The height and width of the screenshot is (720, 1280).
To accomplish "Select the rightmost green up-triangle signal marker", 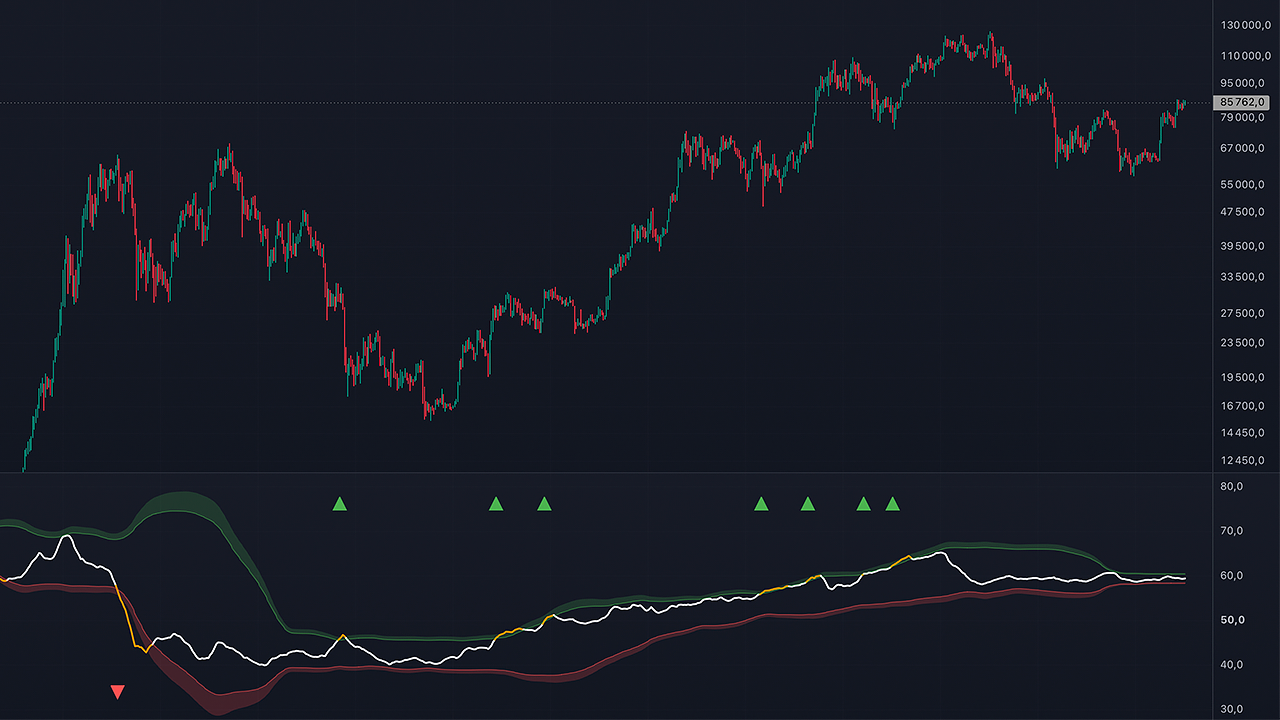I will (x=892, y=503).
